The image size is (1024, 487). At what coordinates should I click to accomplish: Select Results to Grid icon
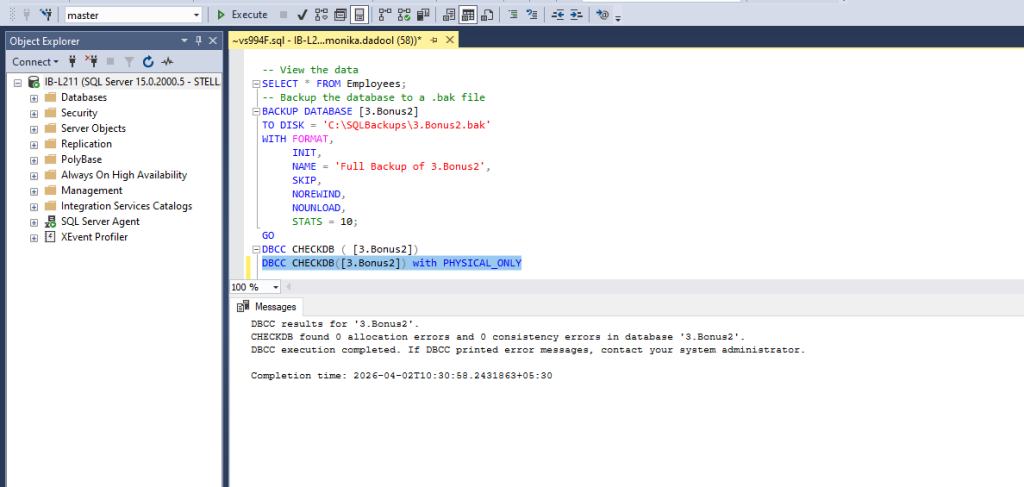click(x=468, y=14)
